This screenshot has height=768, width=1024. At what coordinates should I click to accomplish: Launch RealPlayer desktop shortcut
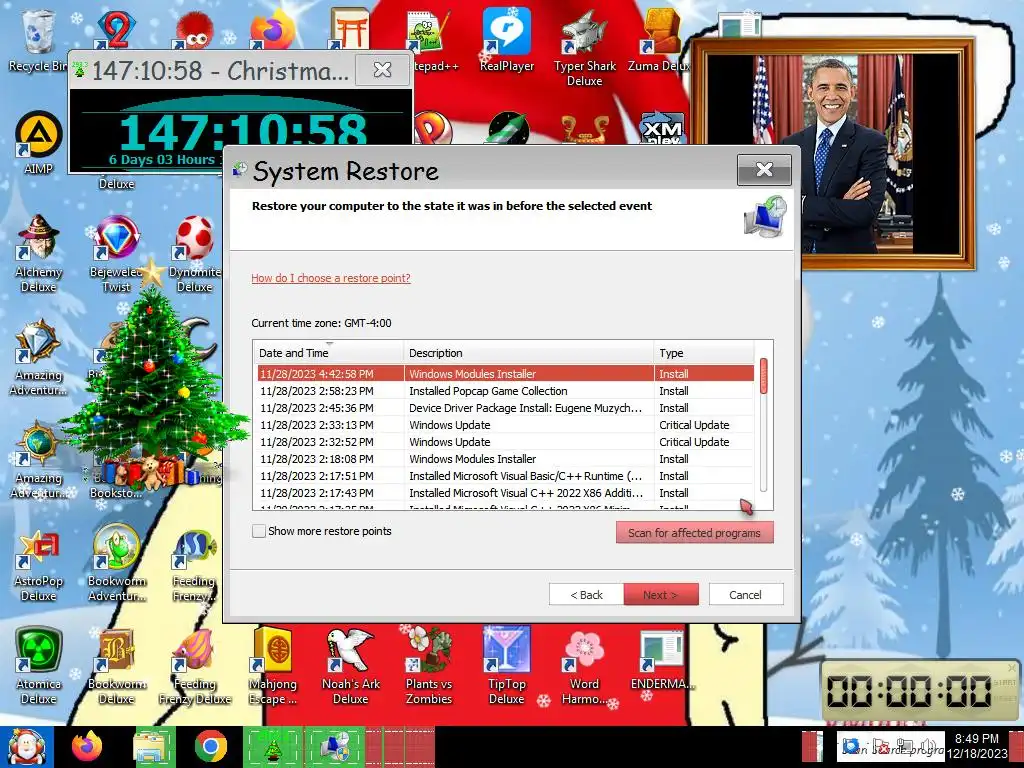506,40
